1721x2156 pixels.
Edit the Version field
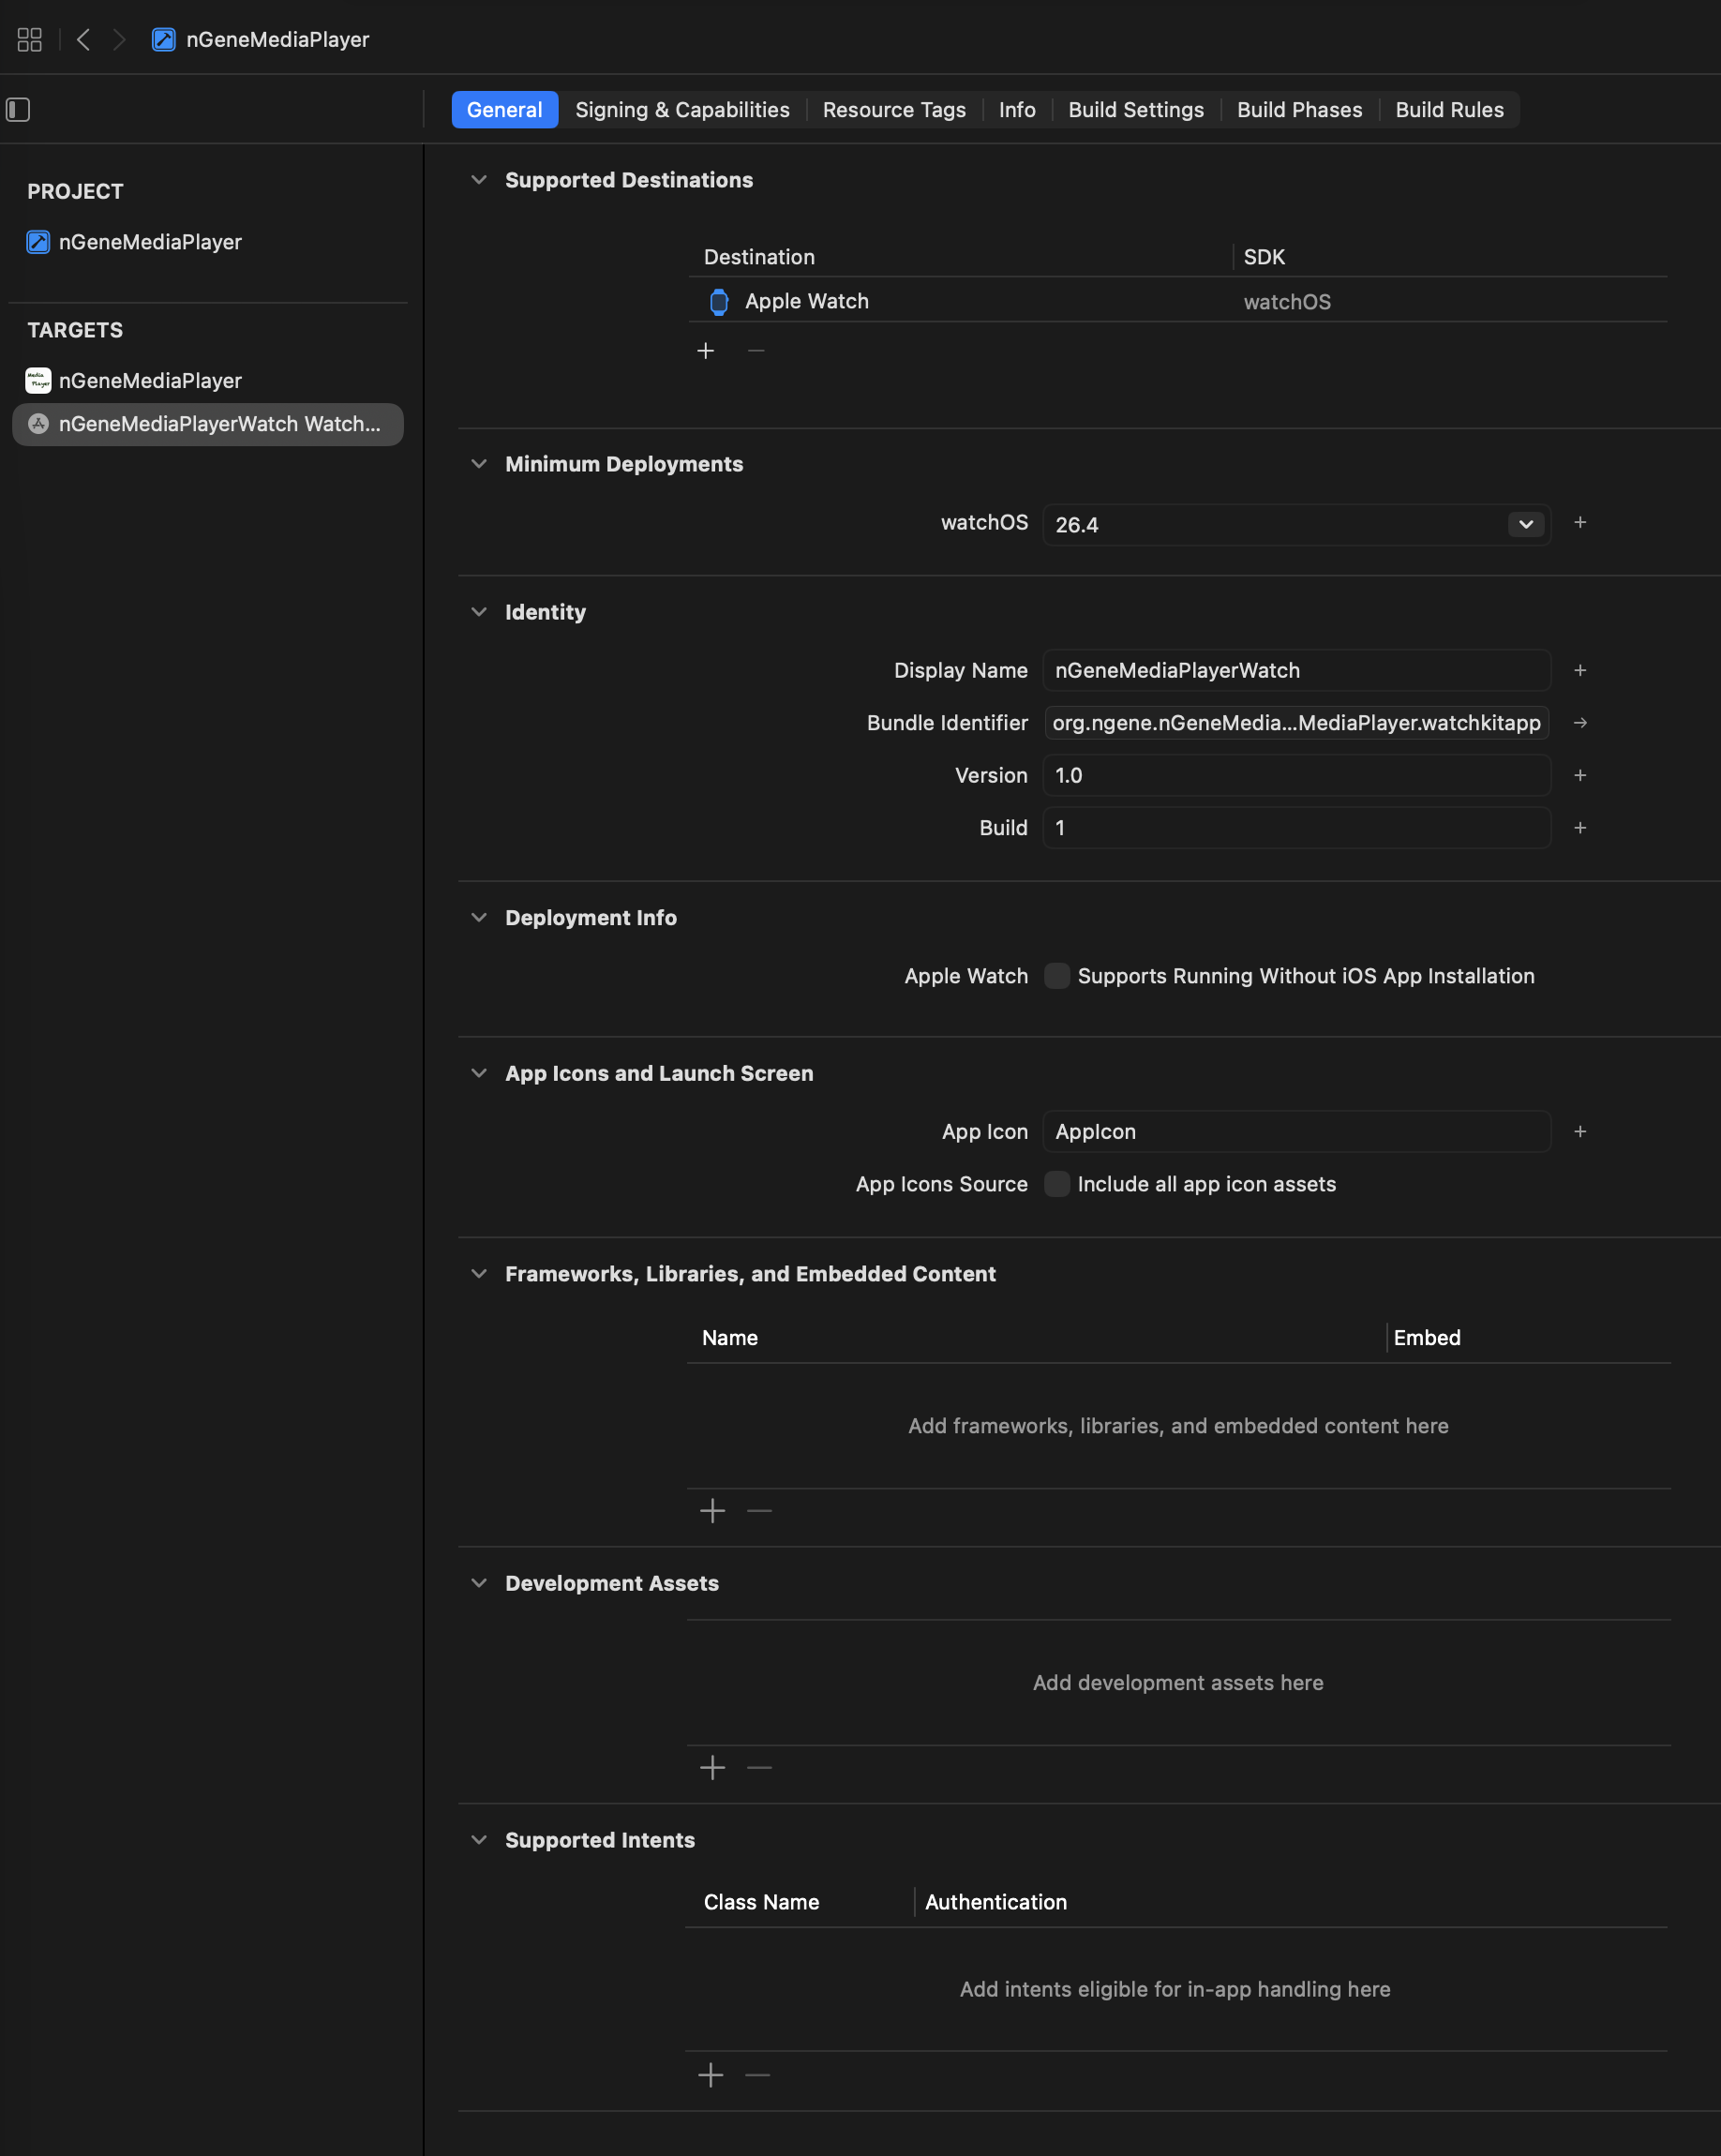pos(1296,775)
